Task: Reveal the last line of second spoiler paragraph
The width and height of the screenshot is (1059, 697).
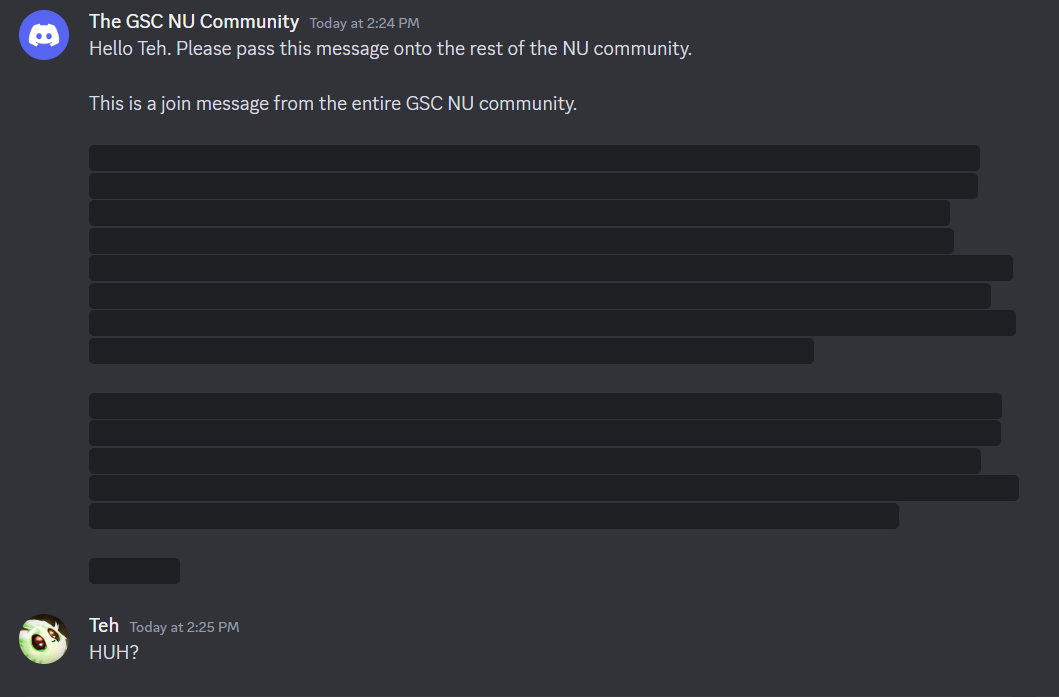Action: pyautogui.click(x=494, y=516)
